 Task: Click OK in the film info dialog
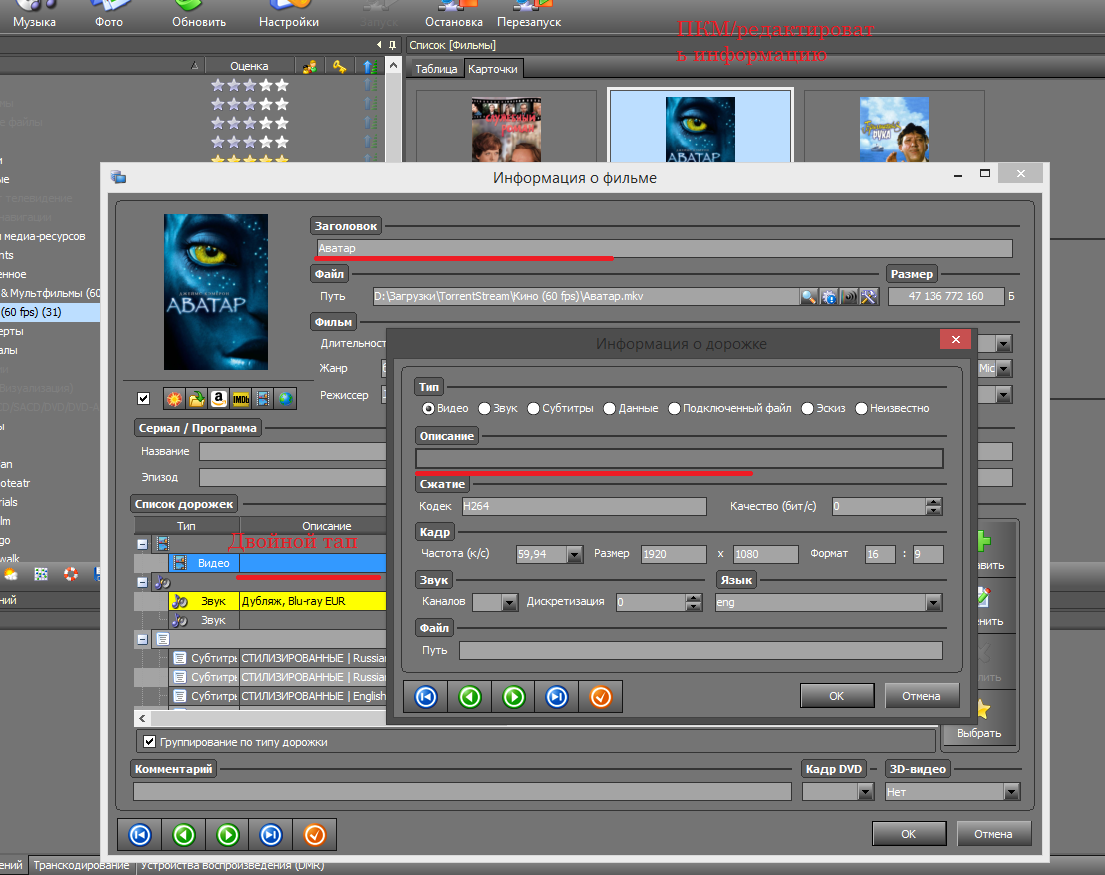(908, 834)
